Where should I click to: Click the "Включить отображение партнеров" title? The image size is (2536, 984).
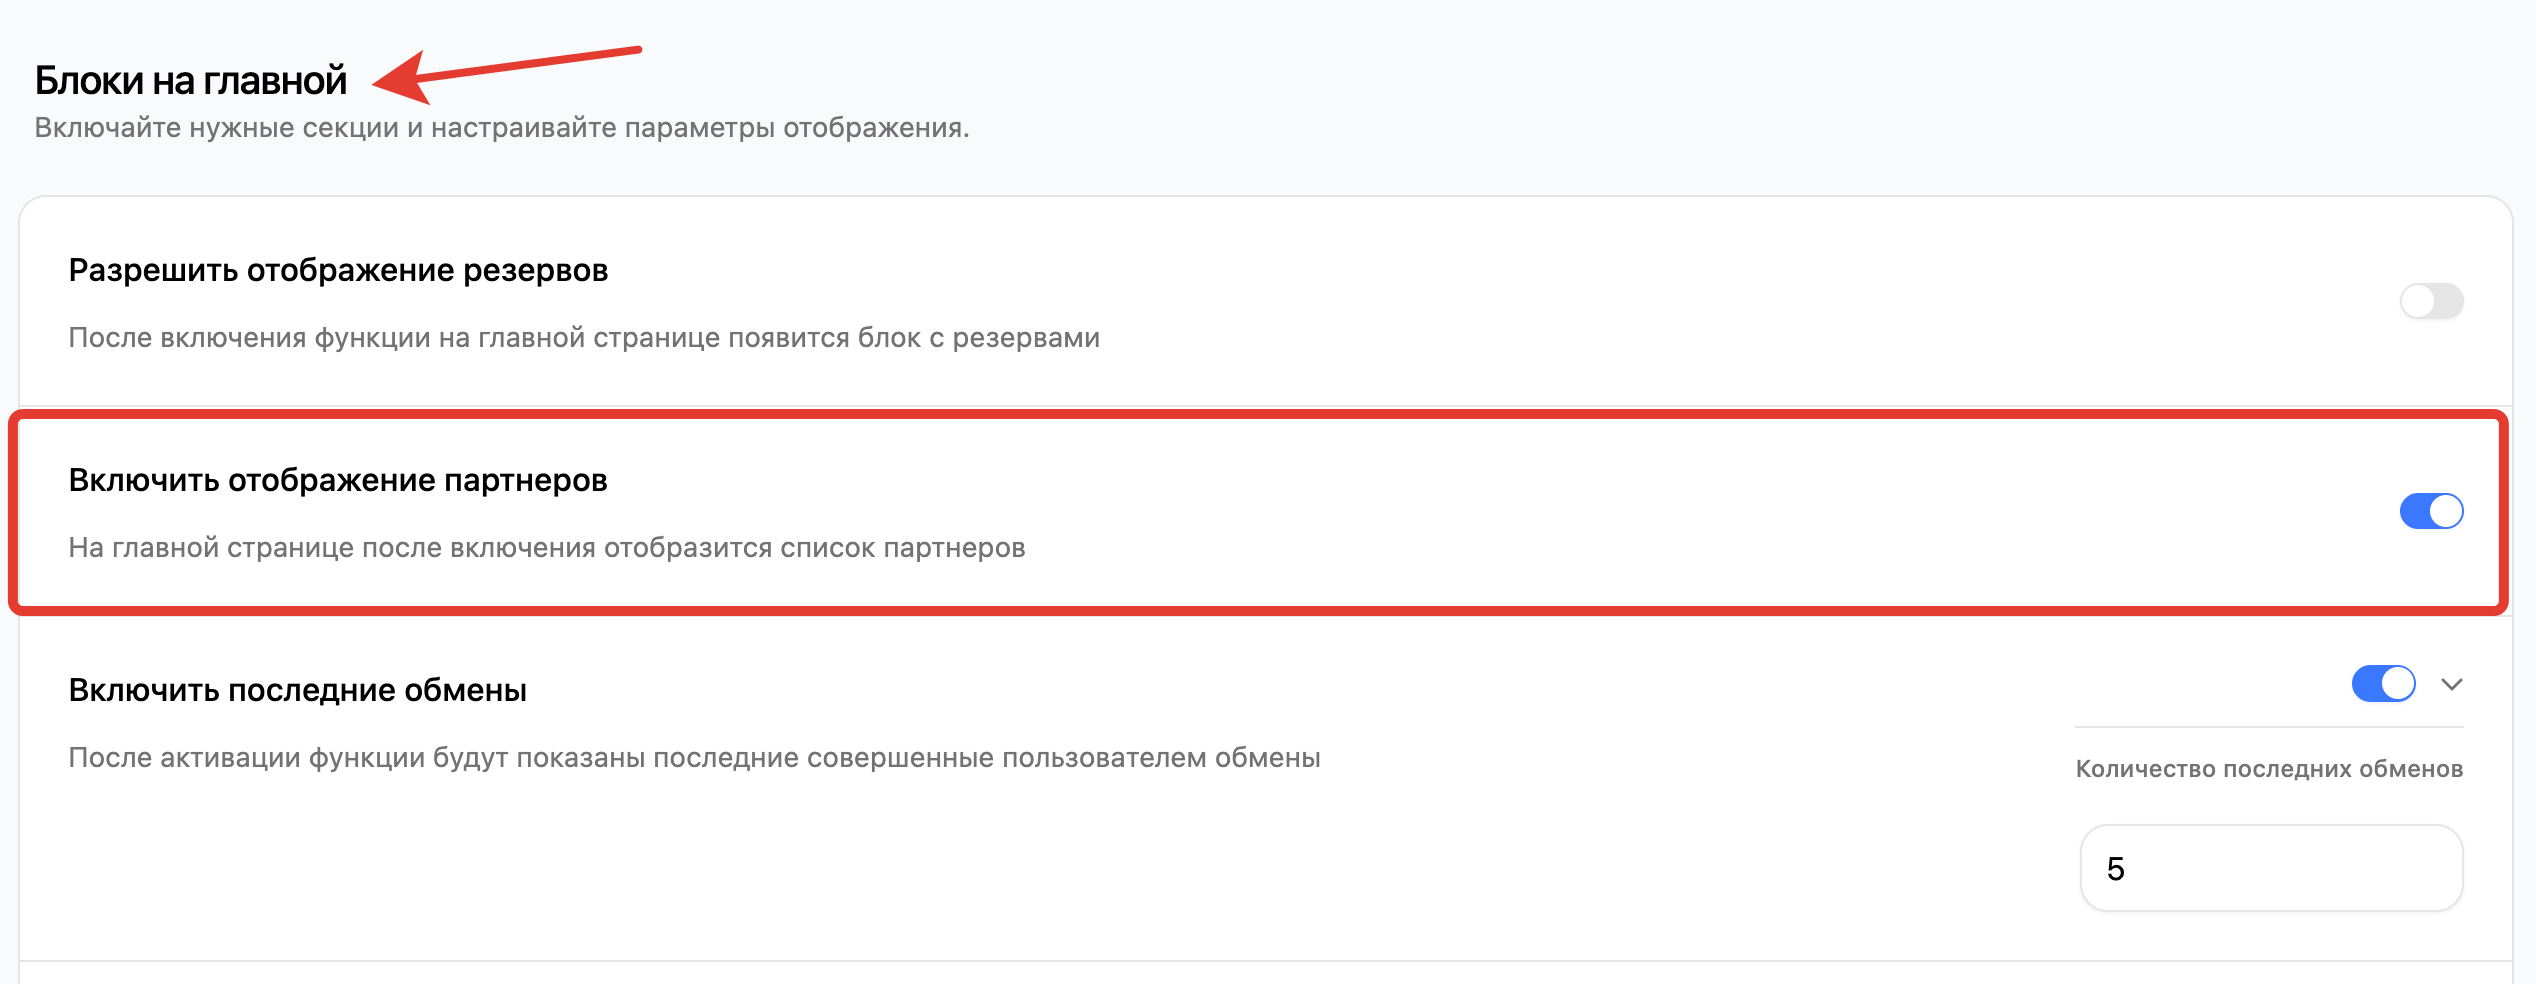[x=338, y=481]
